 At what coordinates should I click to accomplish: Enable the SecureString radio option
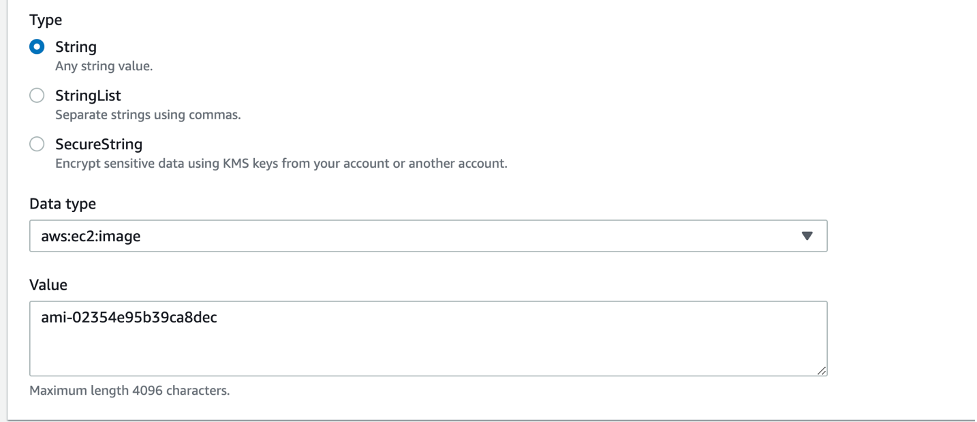37,145
